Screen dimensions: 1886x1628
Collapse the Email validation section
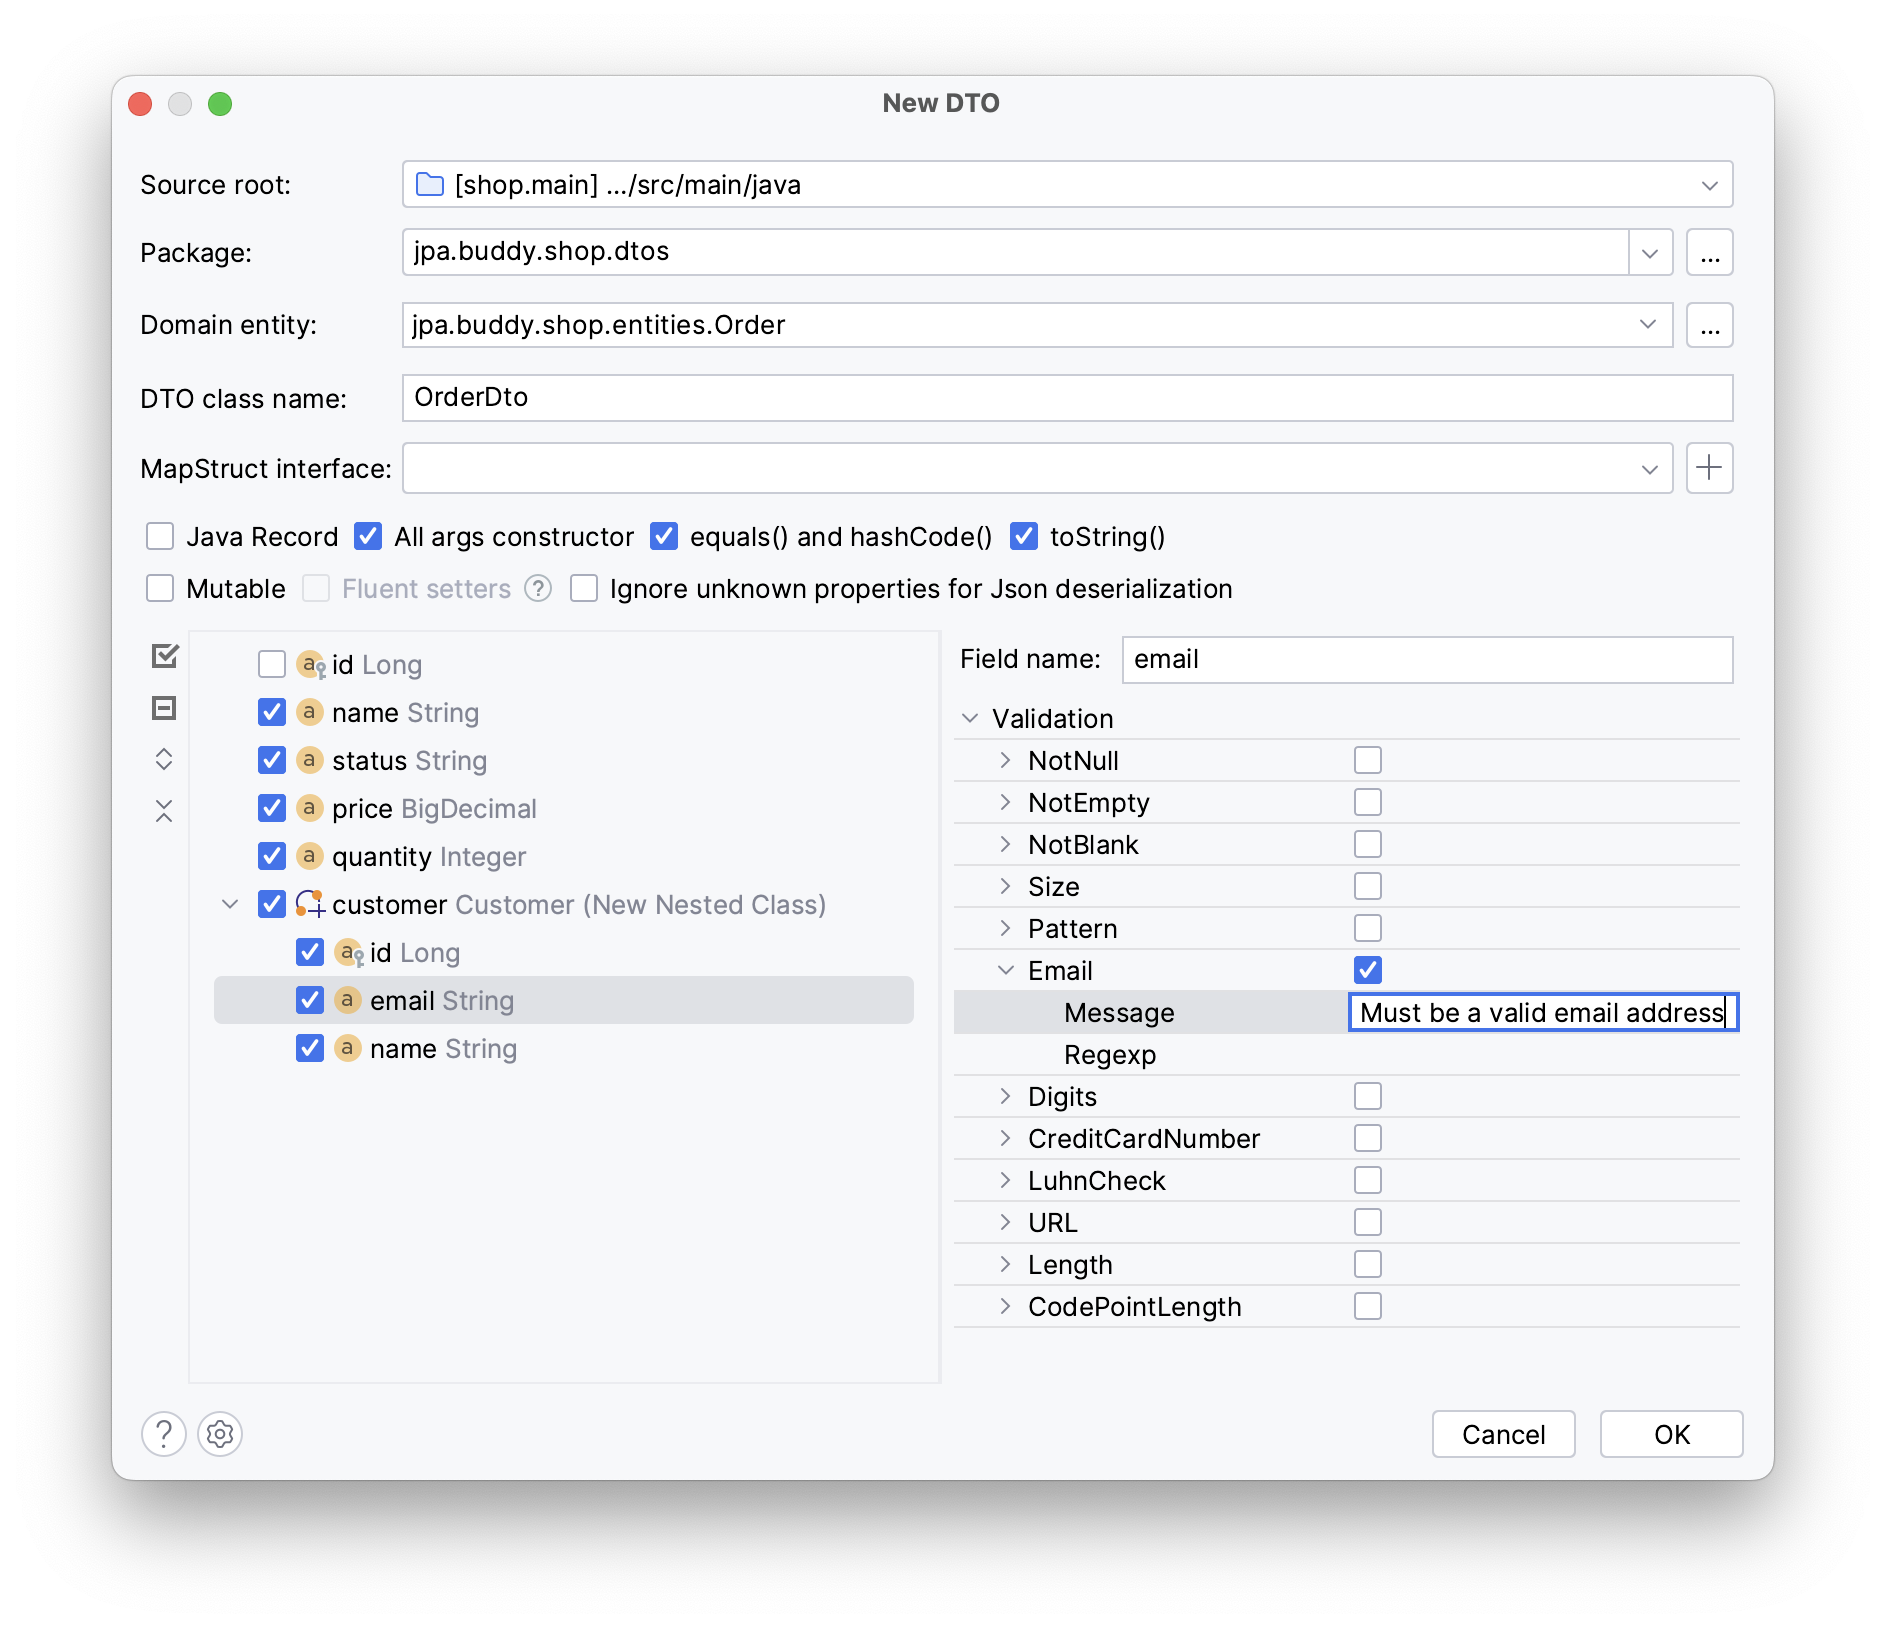(x=1004, y=970)
